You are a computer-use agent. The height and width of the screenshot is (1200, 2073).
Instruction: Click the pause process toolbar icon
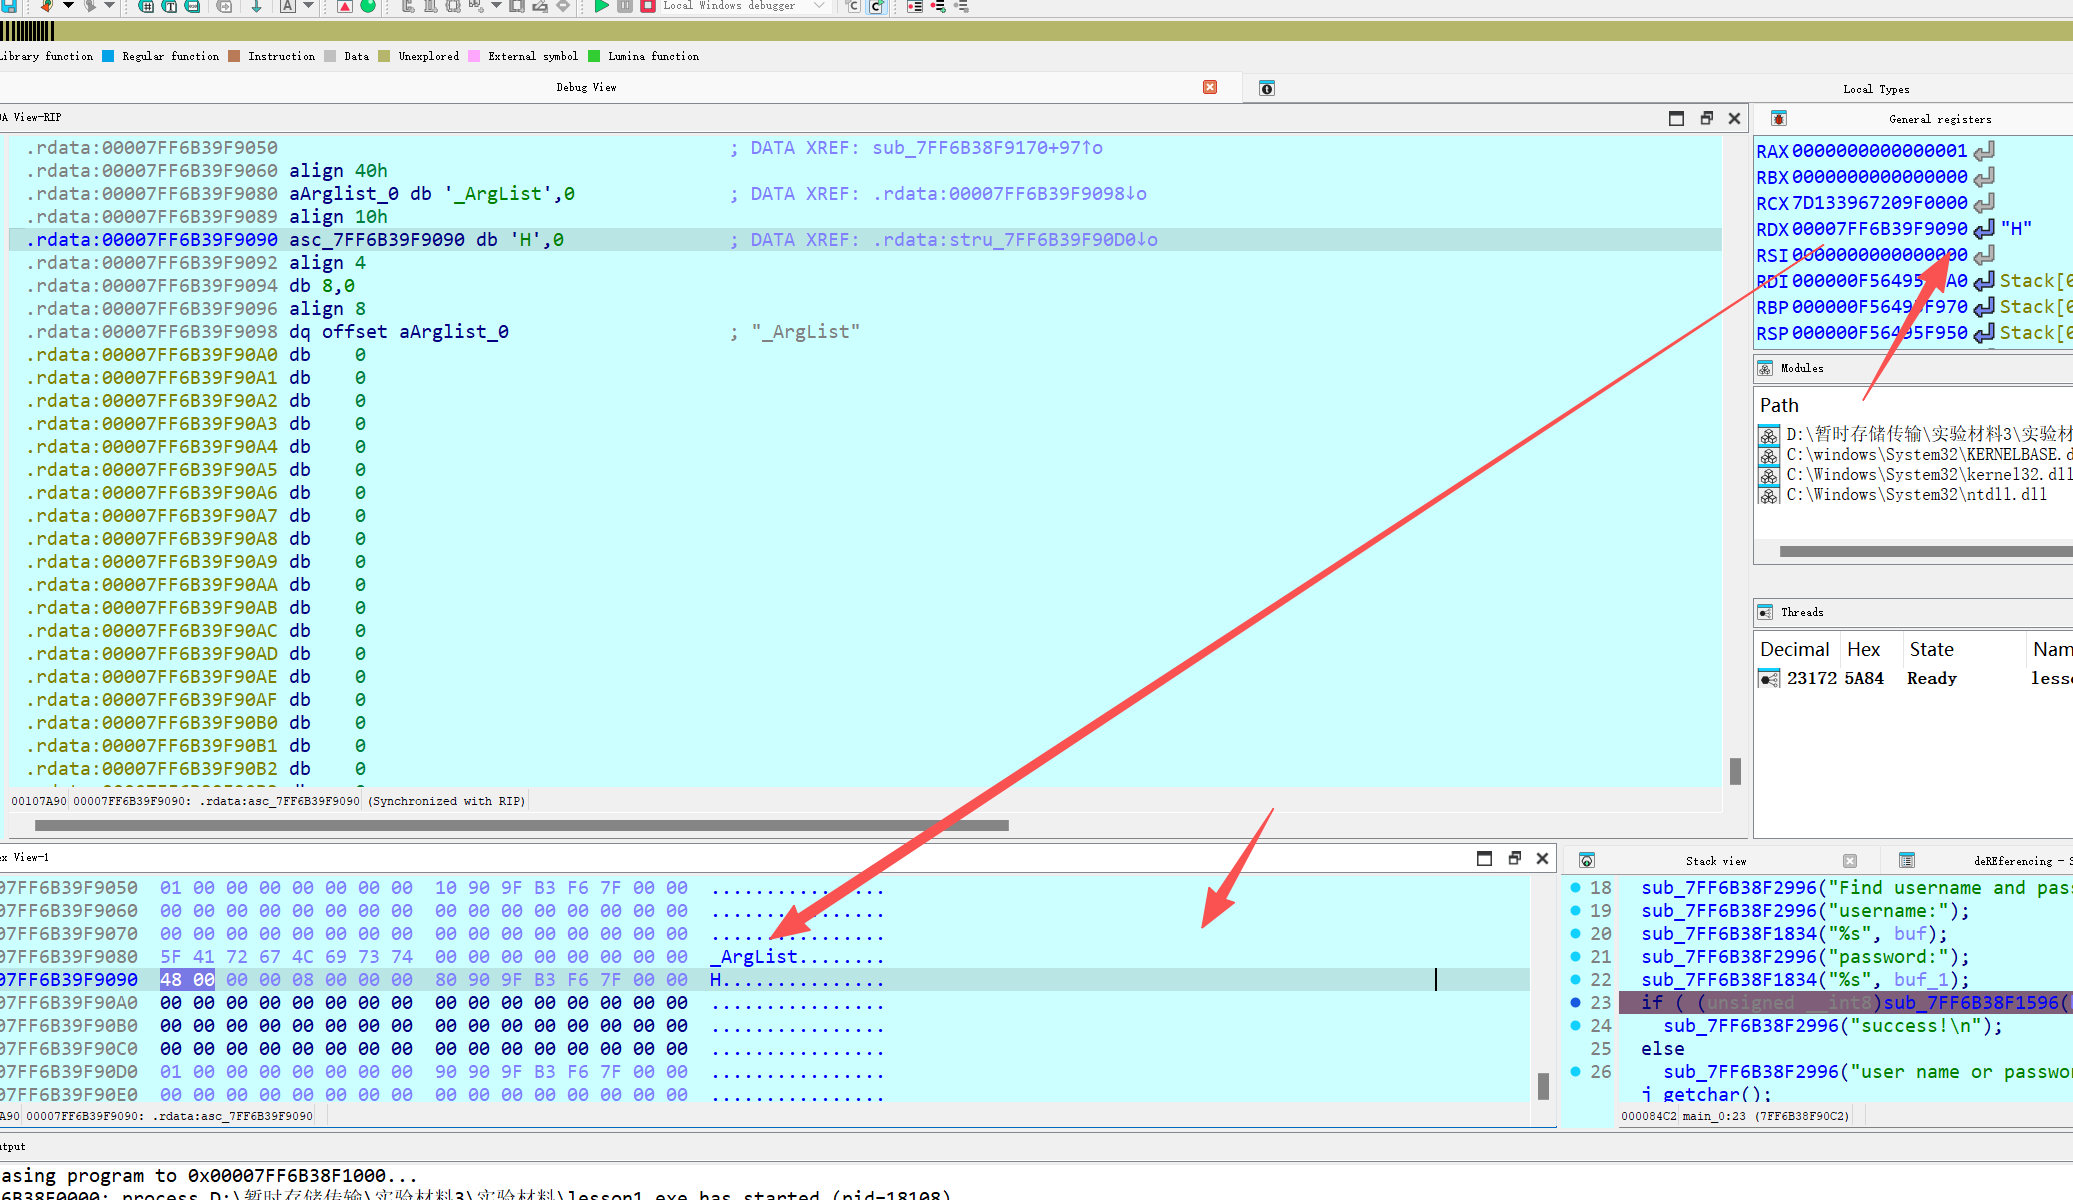624,6
